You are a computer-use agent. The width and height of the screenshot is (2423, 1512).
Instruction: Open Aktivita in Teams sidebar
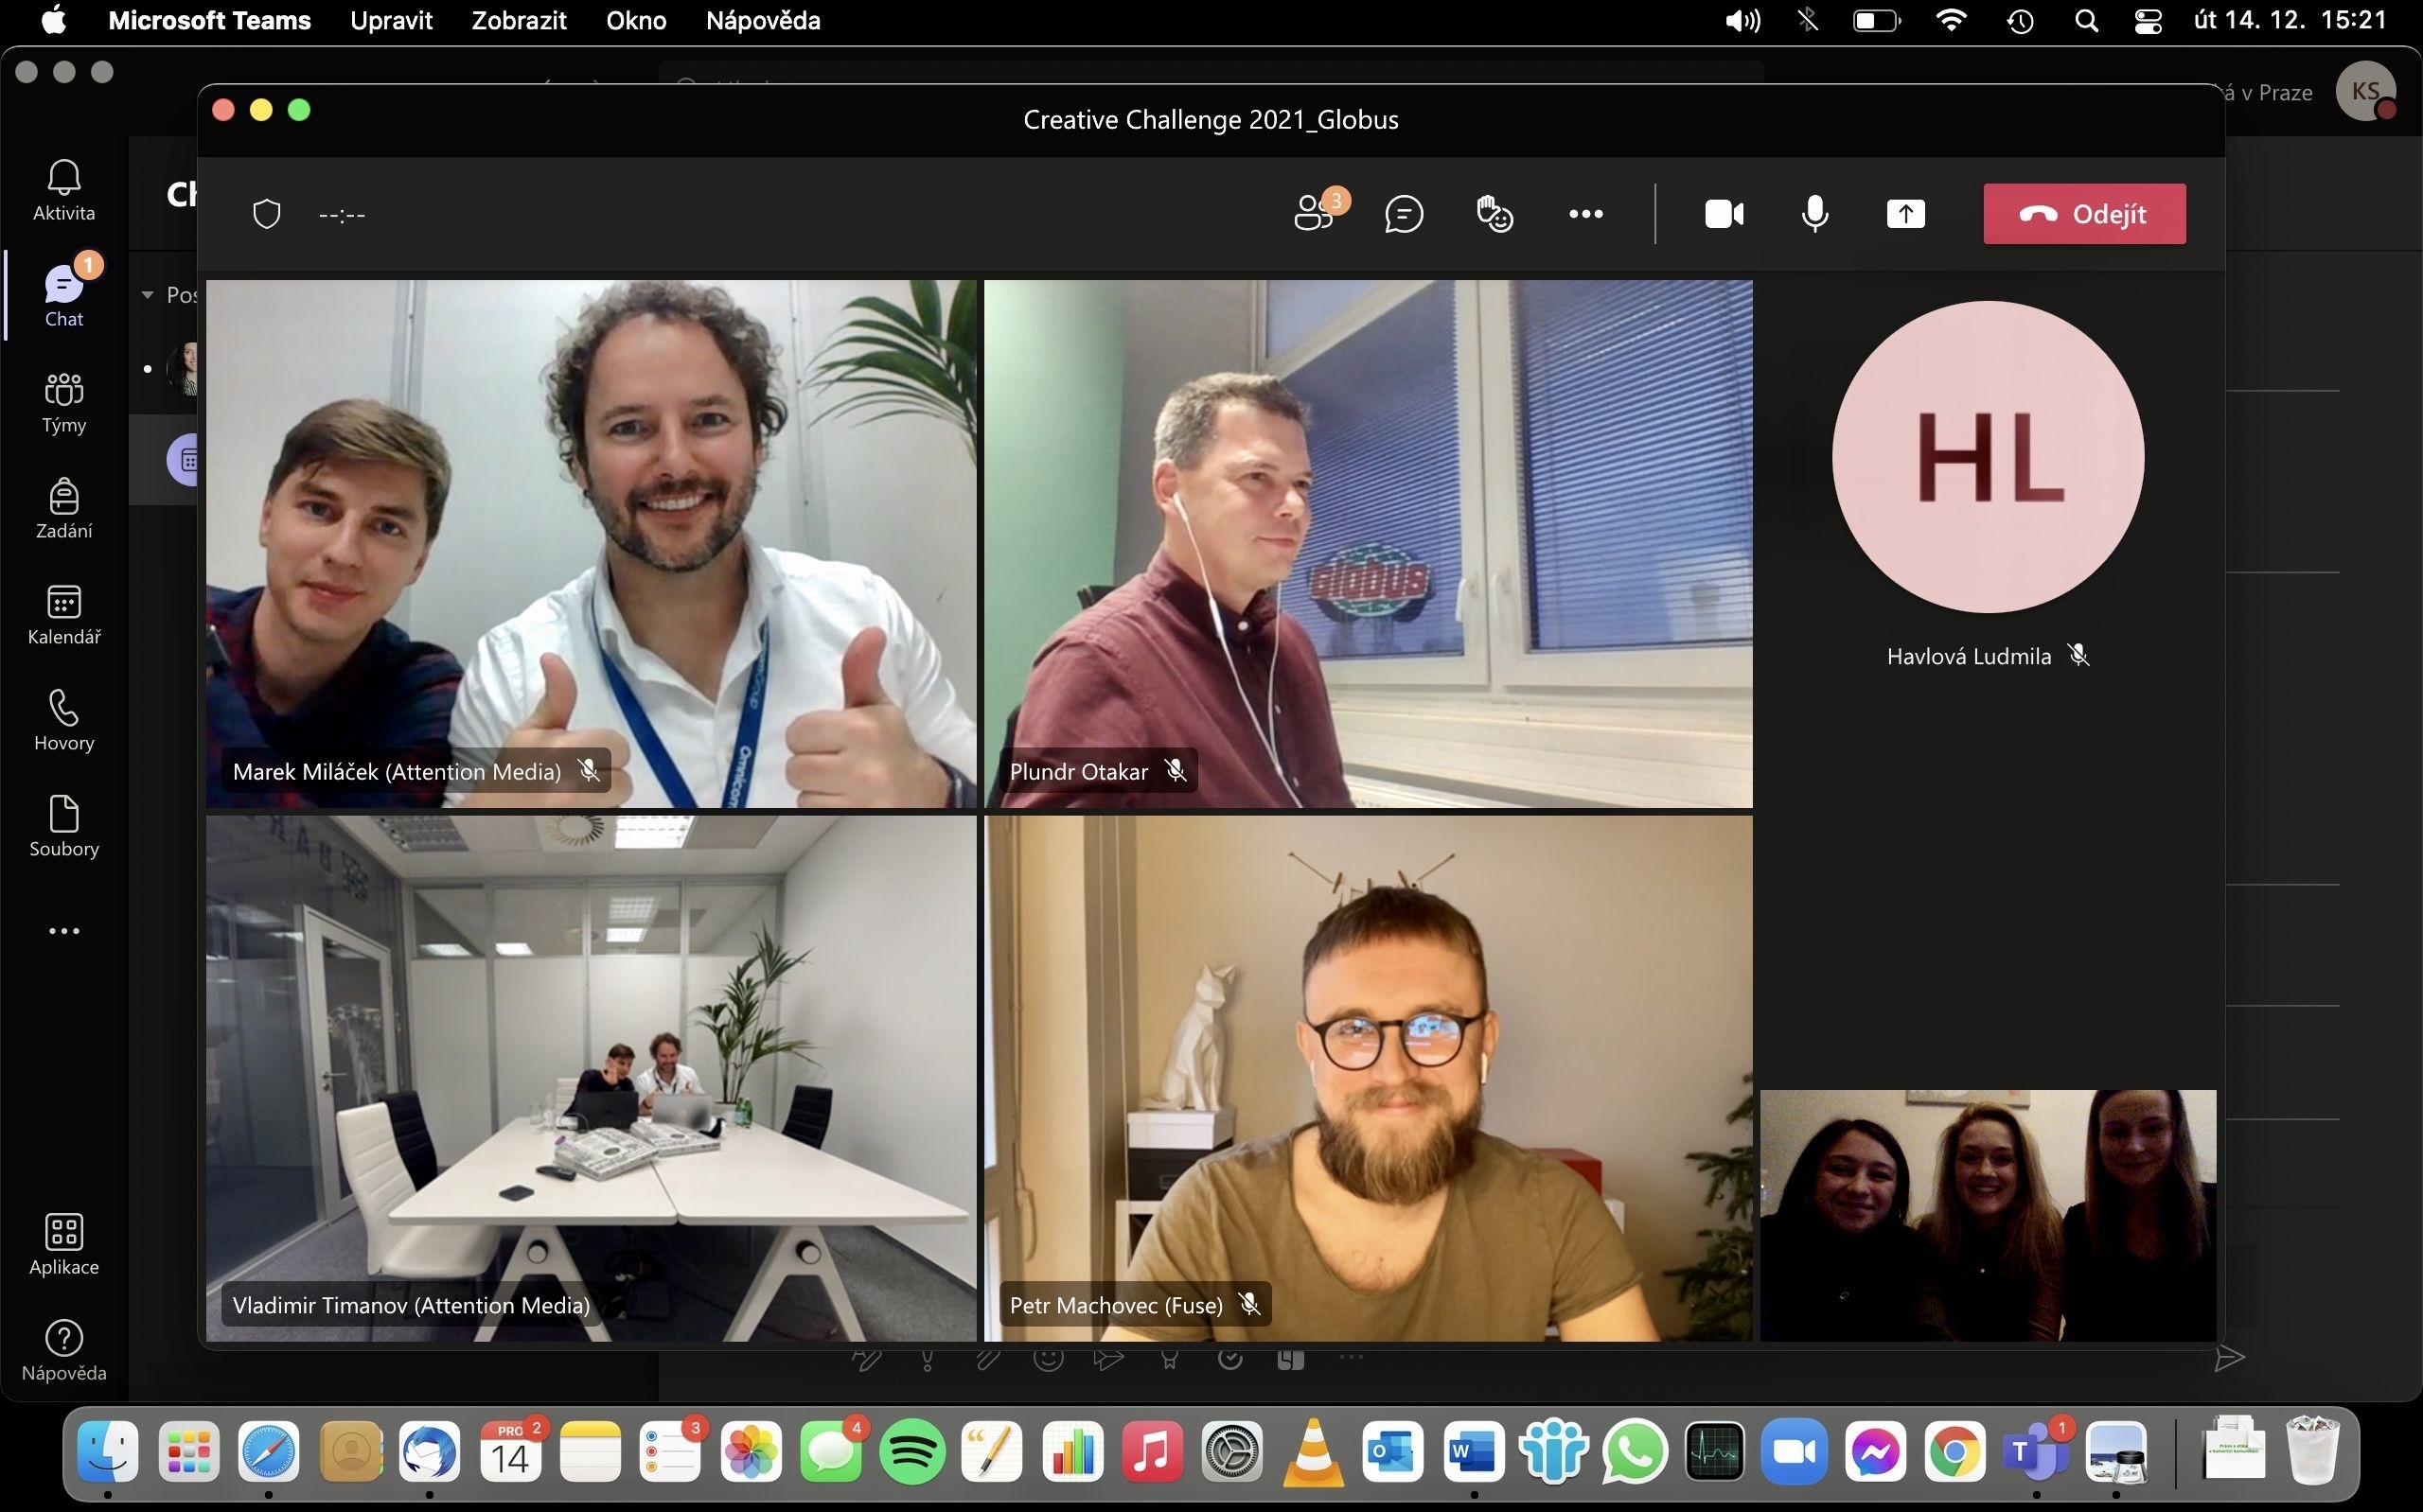tap(64, 190)
